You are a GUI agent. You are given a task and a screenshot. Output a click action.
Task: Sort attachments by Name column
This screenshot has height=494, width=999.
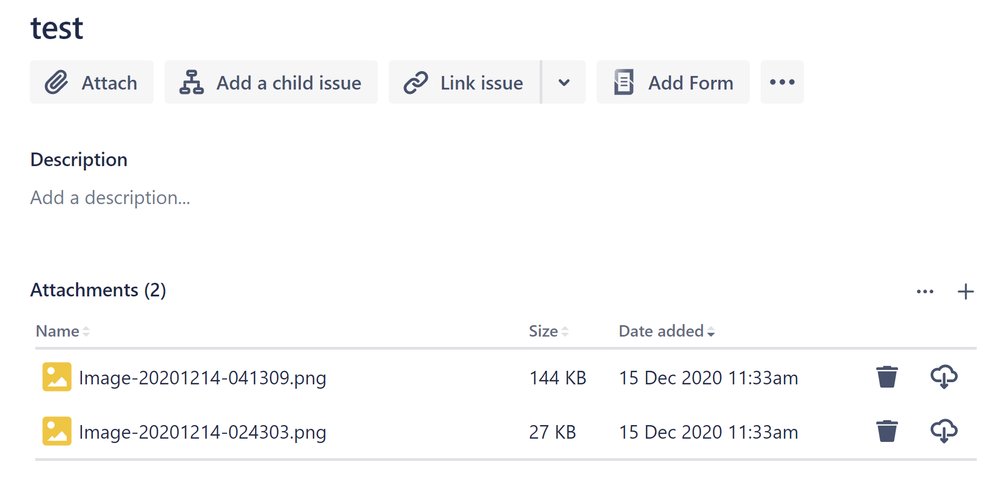point(62,331)
